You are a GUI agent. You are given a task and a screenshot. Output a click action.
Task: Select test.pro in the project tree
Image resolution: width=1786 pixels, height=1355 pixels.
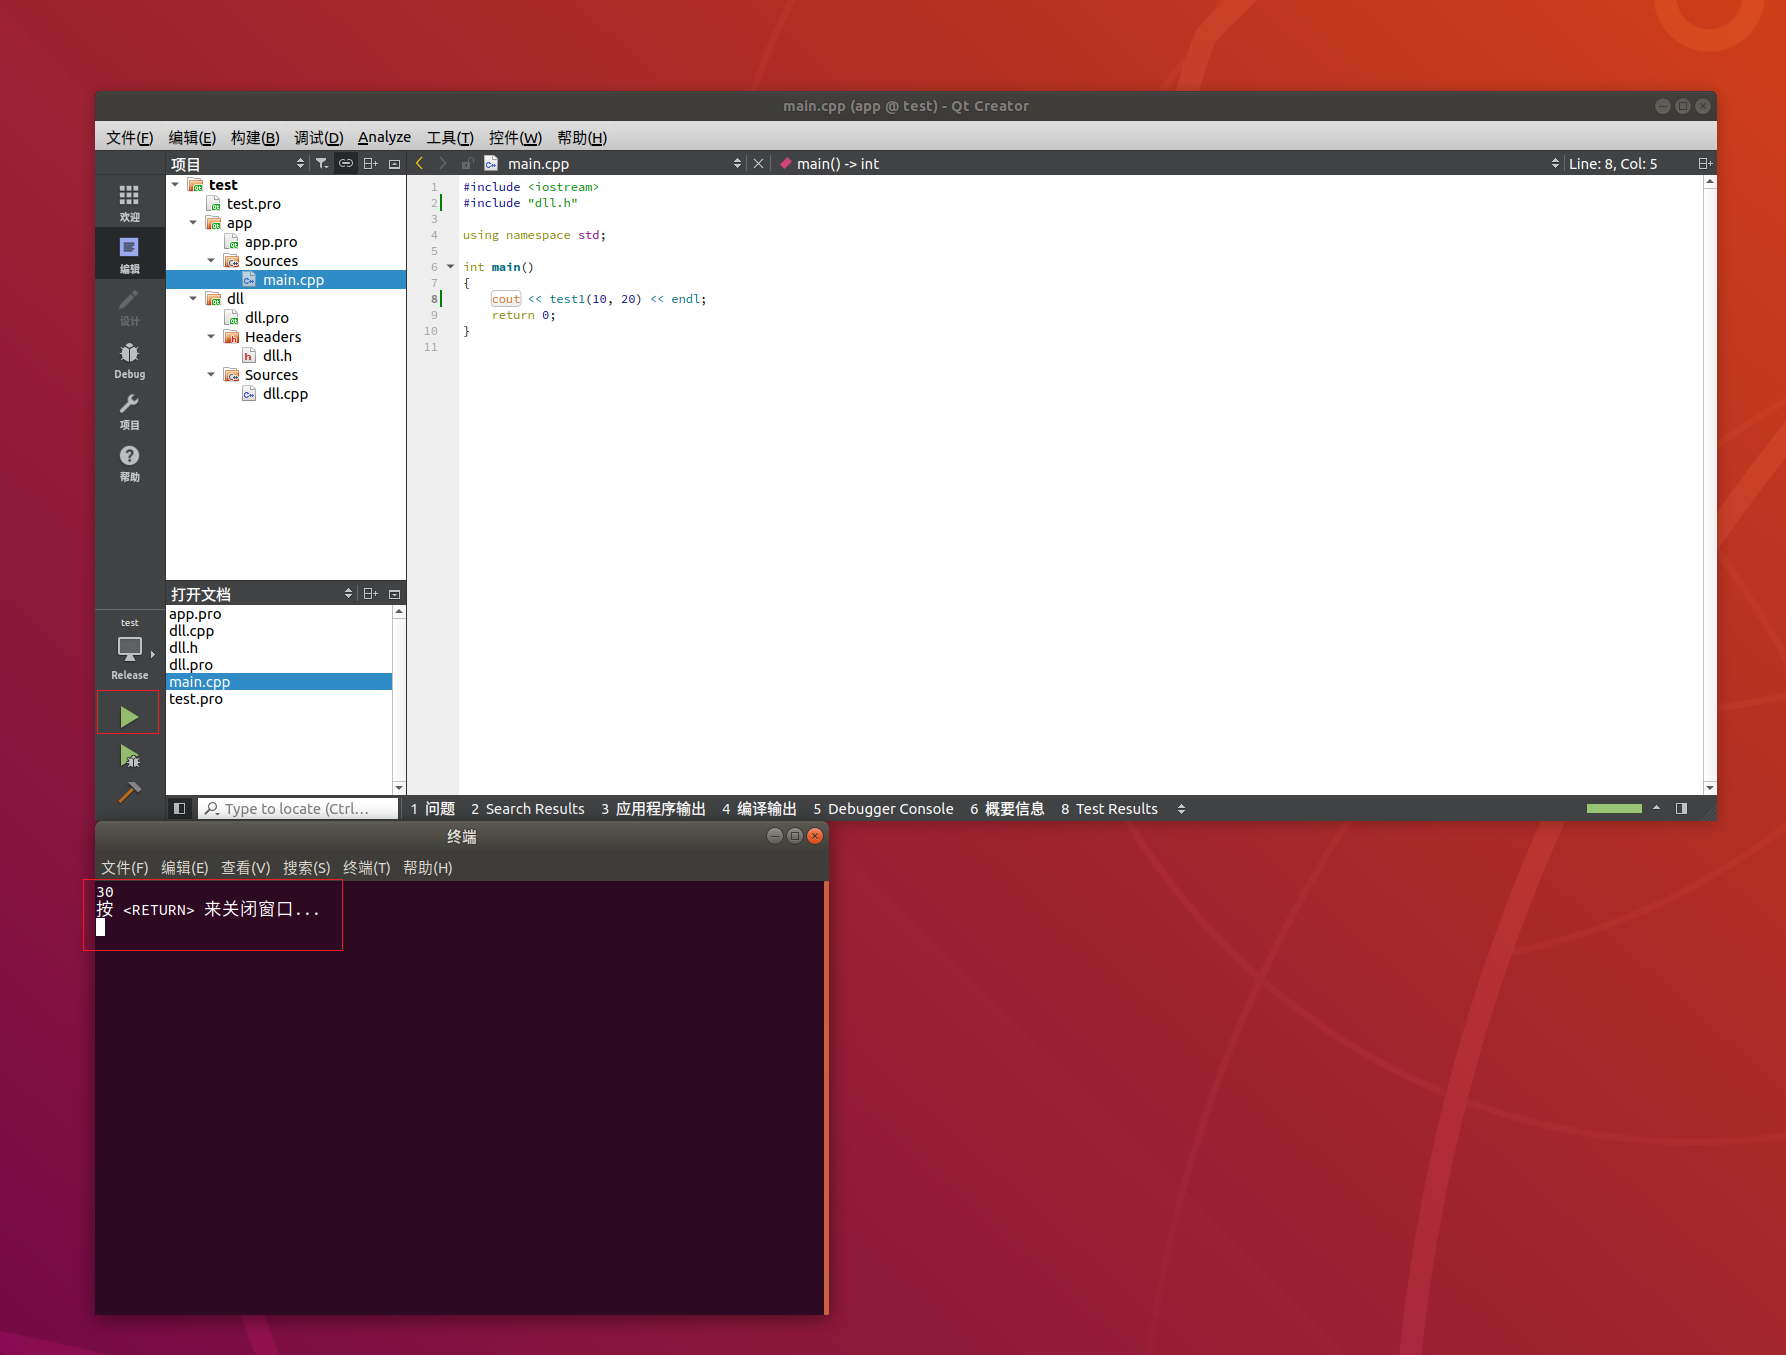tap(254, 203)
